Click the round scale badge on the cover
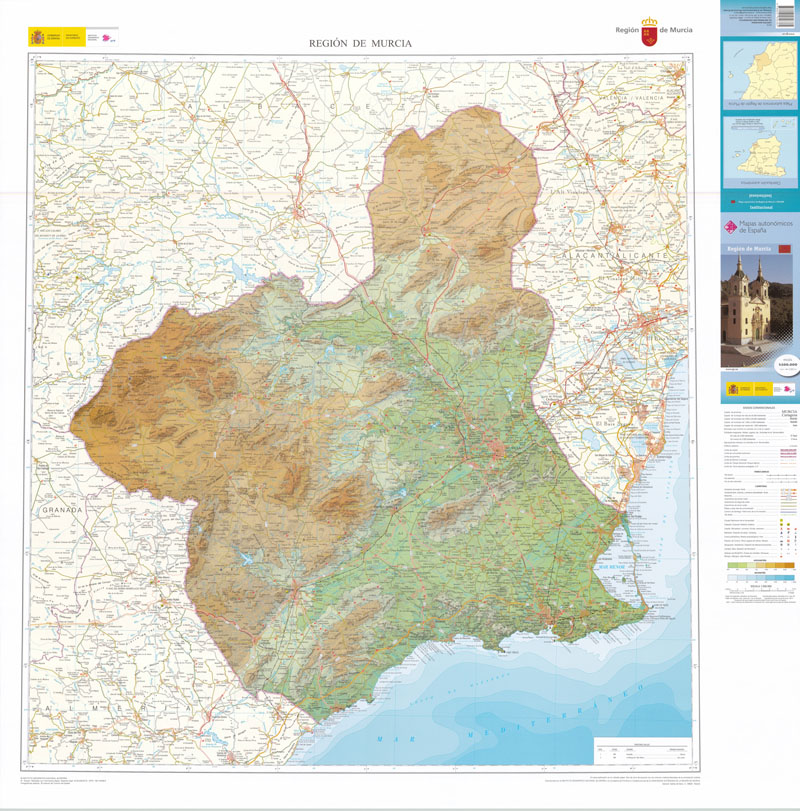Image resolution: width=800 pixels, height=811 pixels. click(x=787, y=365)
